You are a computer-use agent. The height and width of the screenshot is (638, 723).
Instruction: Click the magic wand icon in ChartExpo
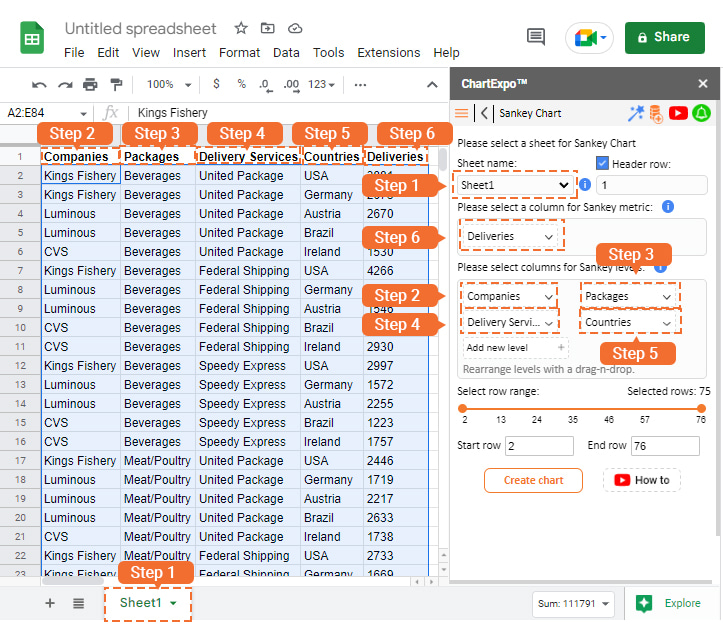pyautogui.click(x=636, y=113)
